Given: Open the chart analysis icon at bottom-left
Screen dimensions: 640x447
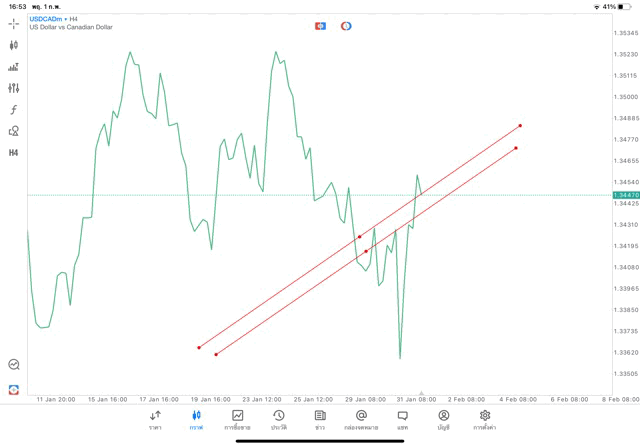Looking at the screenshot, I should coord(13,365).
